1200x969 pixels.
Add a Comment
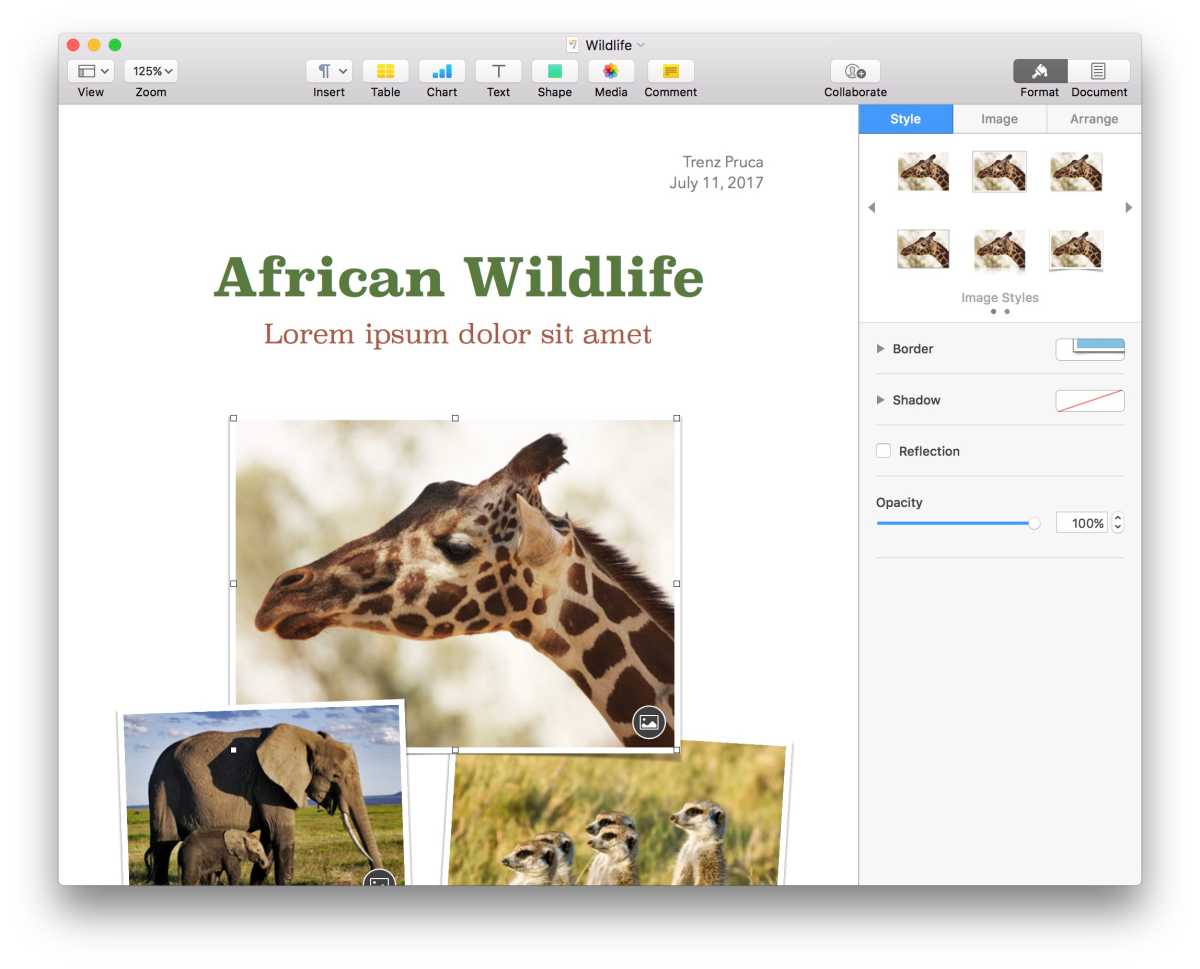click(669, 72)
